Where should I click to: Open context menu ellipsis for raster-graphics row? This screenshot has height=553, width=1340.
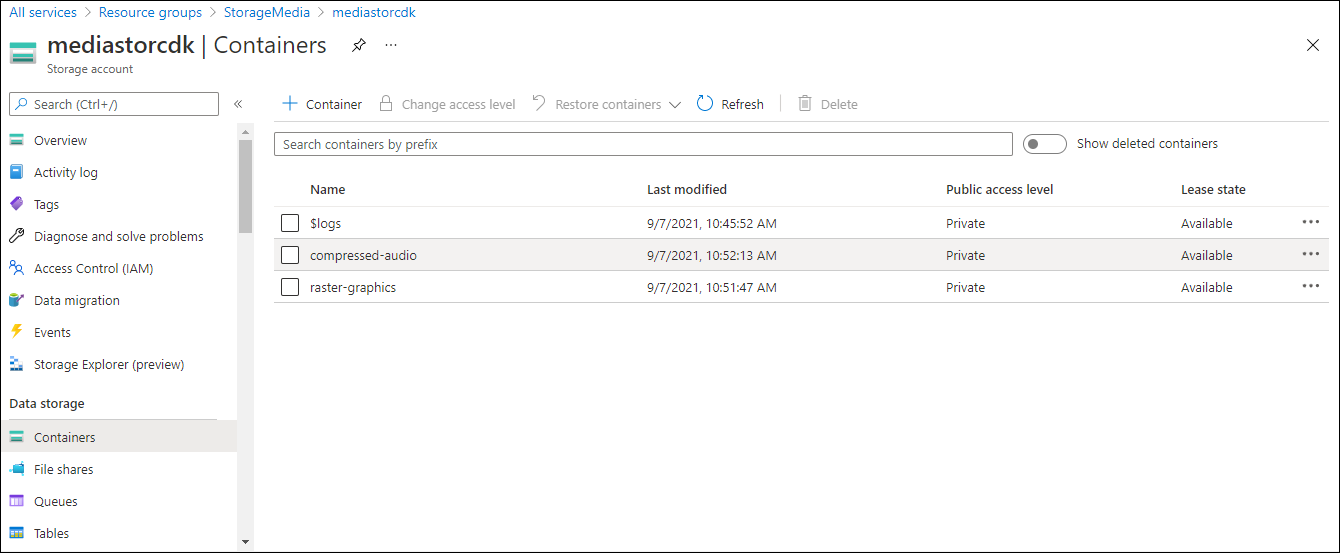click(1311, 286)
